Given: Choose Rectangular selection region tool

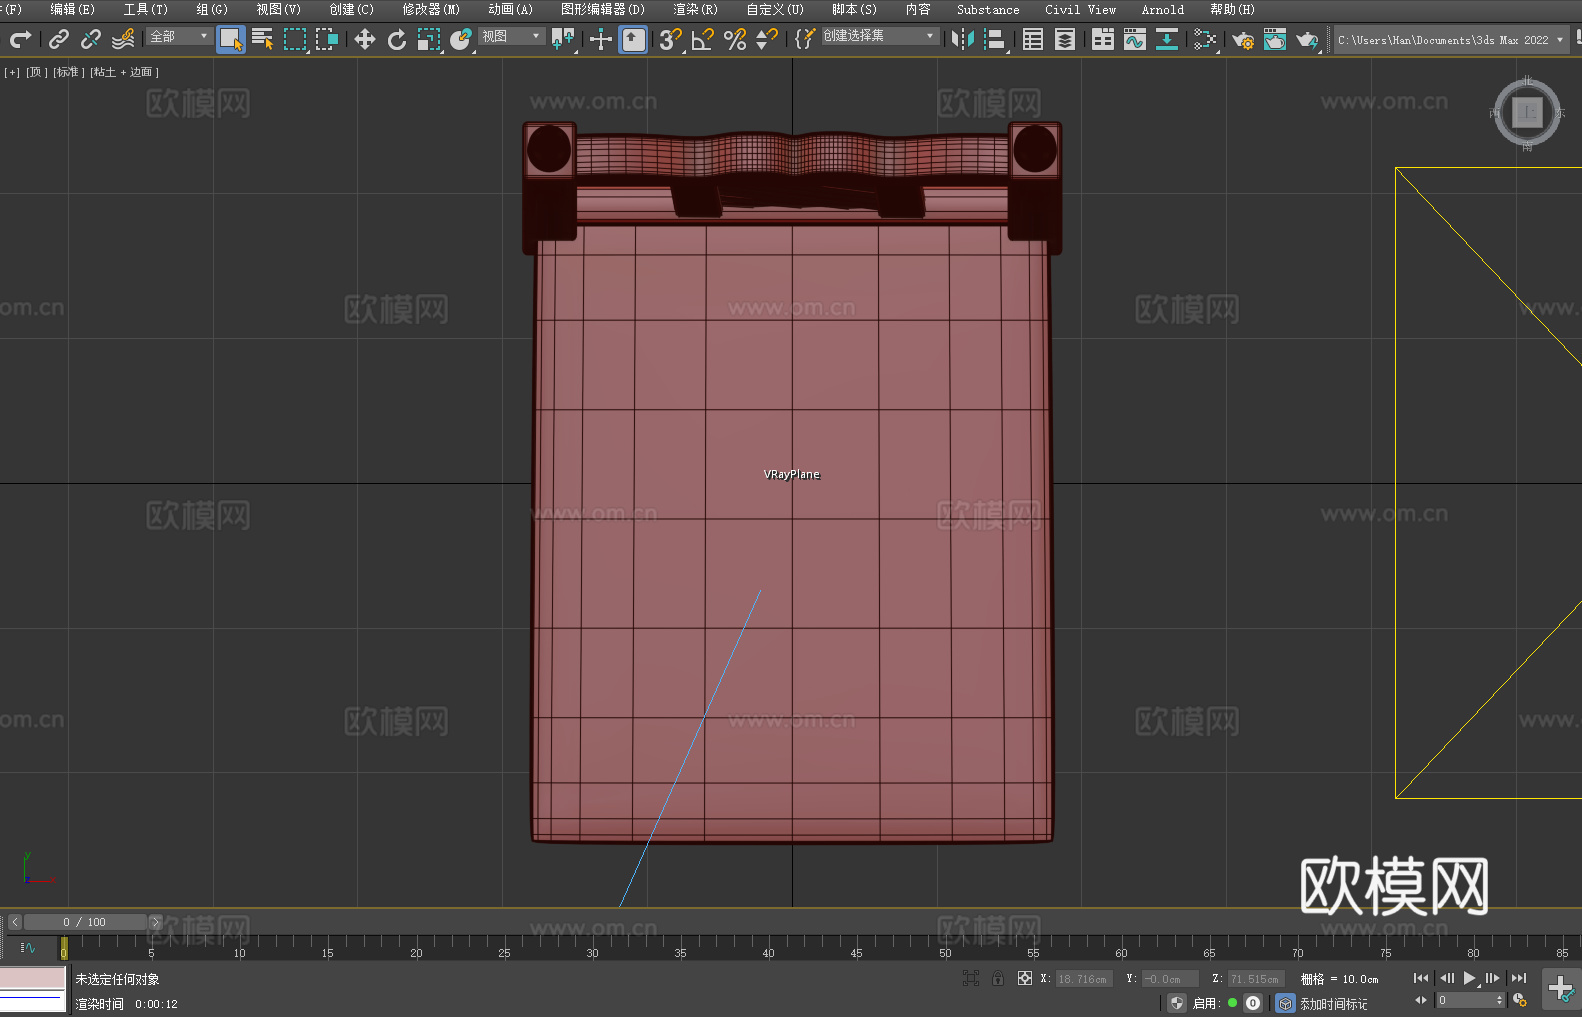Looking at the screenshot, I should point(295,39).
